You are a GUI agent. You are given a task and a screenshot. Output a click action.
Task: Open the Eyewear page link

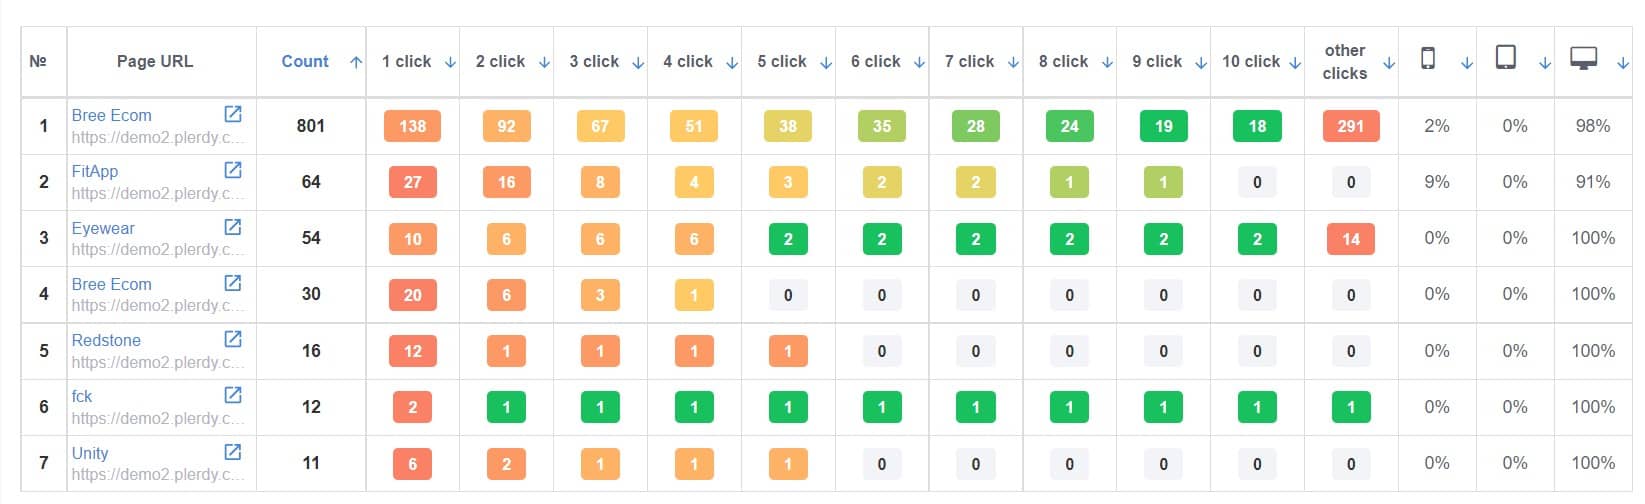click(x=103, y=228)
